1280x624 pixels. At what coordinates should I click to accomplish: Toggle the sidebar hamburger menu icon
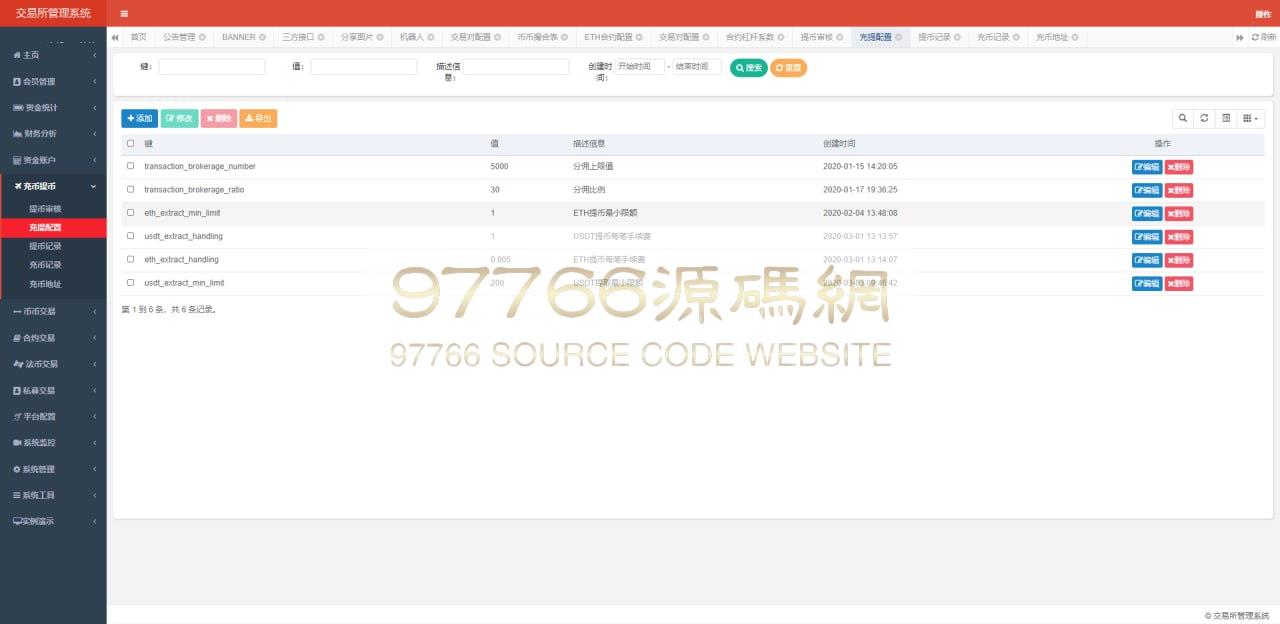pyautogui.click(x=124, y=13)
